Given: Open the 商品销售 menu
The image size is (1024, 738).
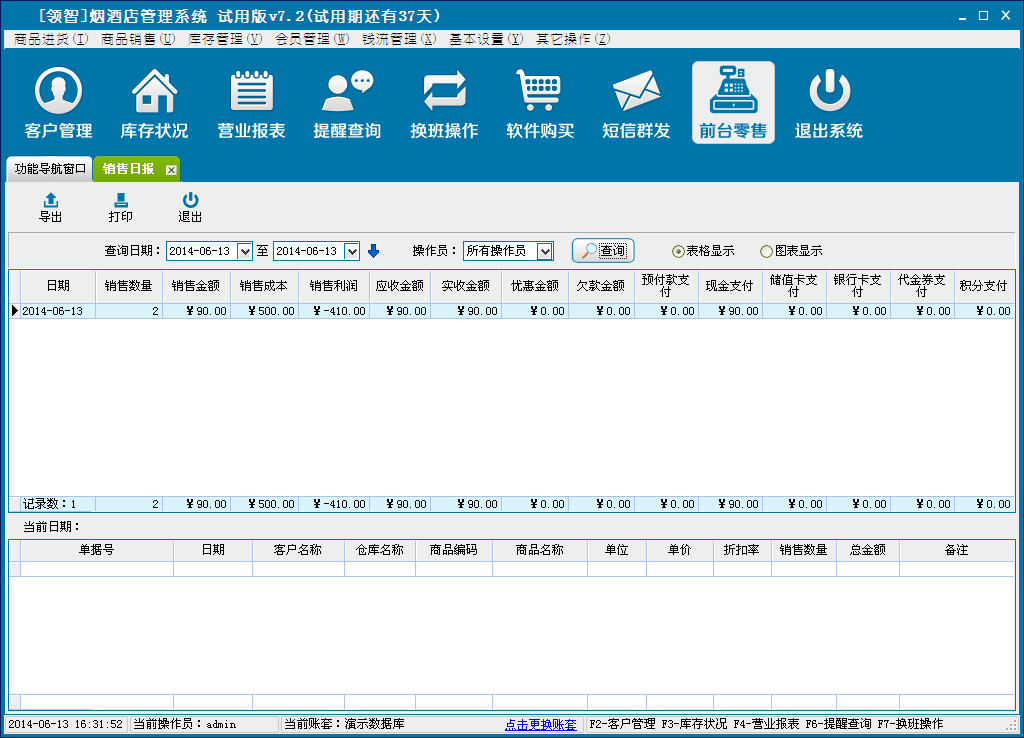Looking at the screenshot, I should pos(138,39).
